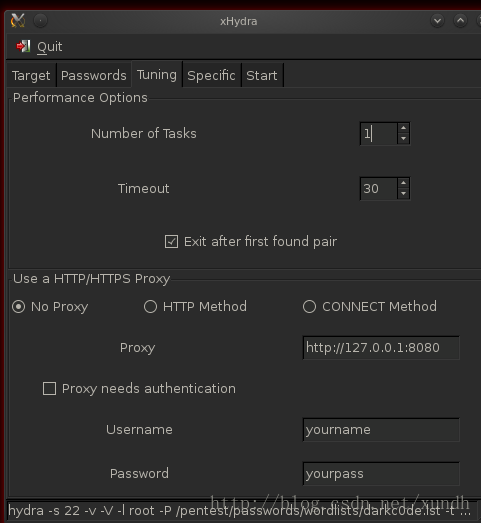Choose CONNECT Method radio button
This screenshot has height=523, width=481.
pos(310,307)
